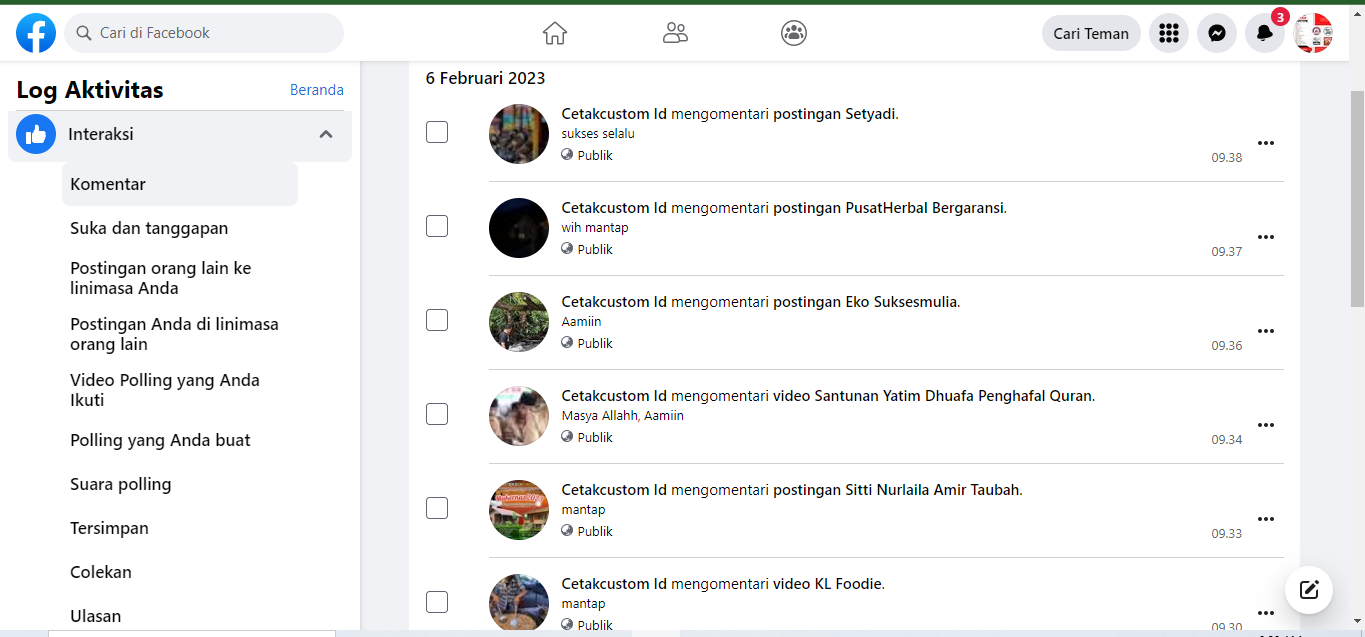This screenshot has width=1365, height=637.
Task: Open Messenger chat icon
Action: (1217, 33)
